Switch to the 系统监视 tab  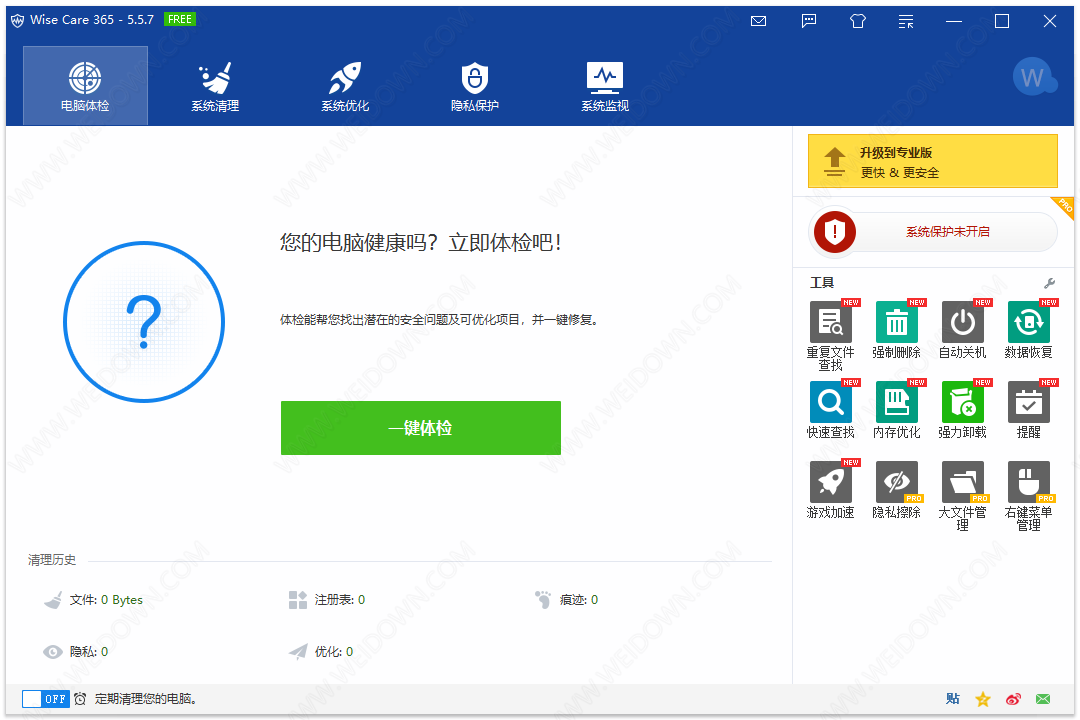pos(605,85)
